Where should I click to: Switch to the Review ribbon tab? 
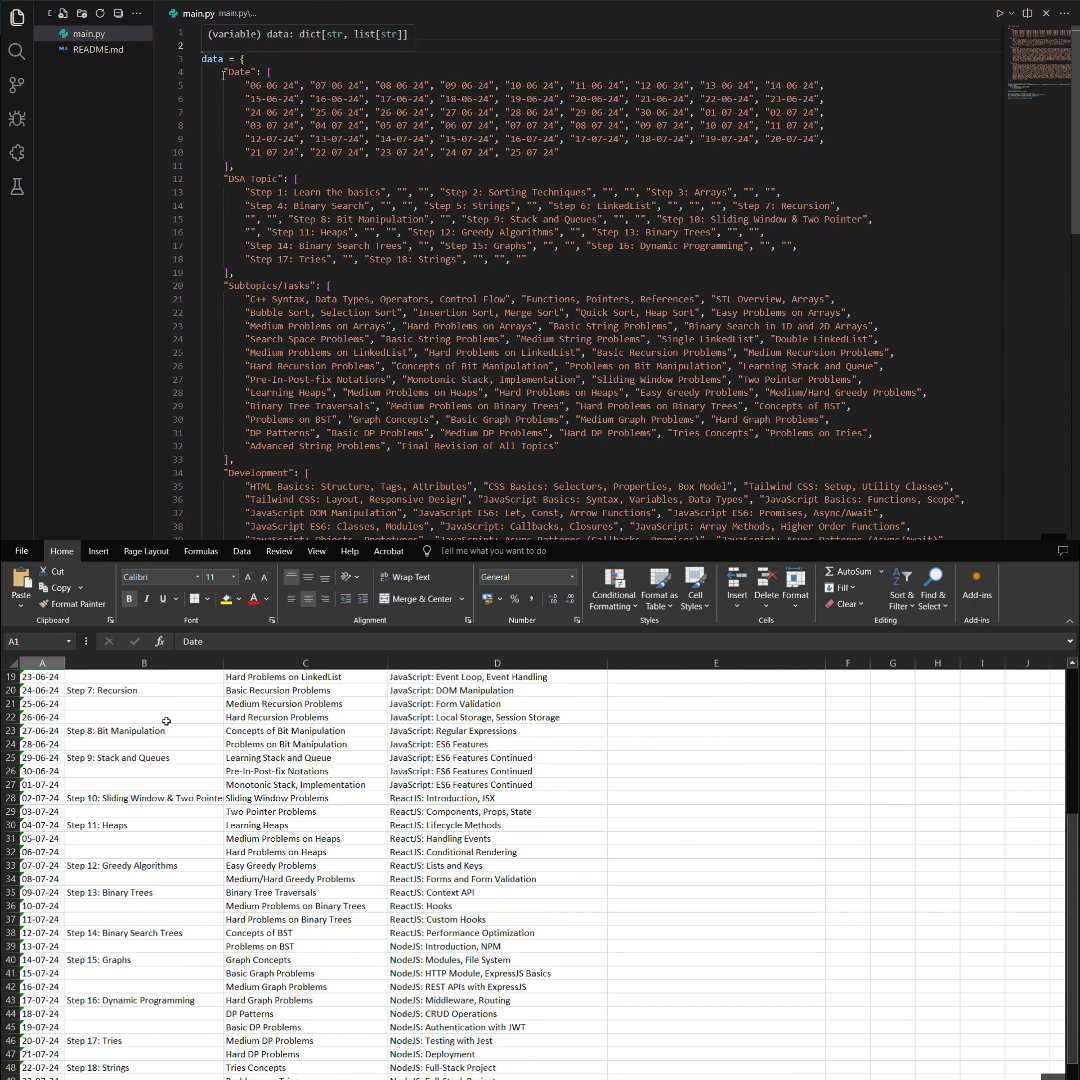click(279, 551)
